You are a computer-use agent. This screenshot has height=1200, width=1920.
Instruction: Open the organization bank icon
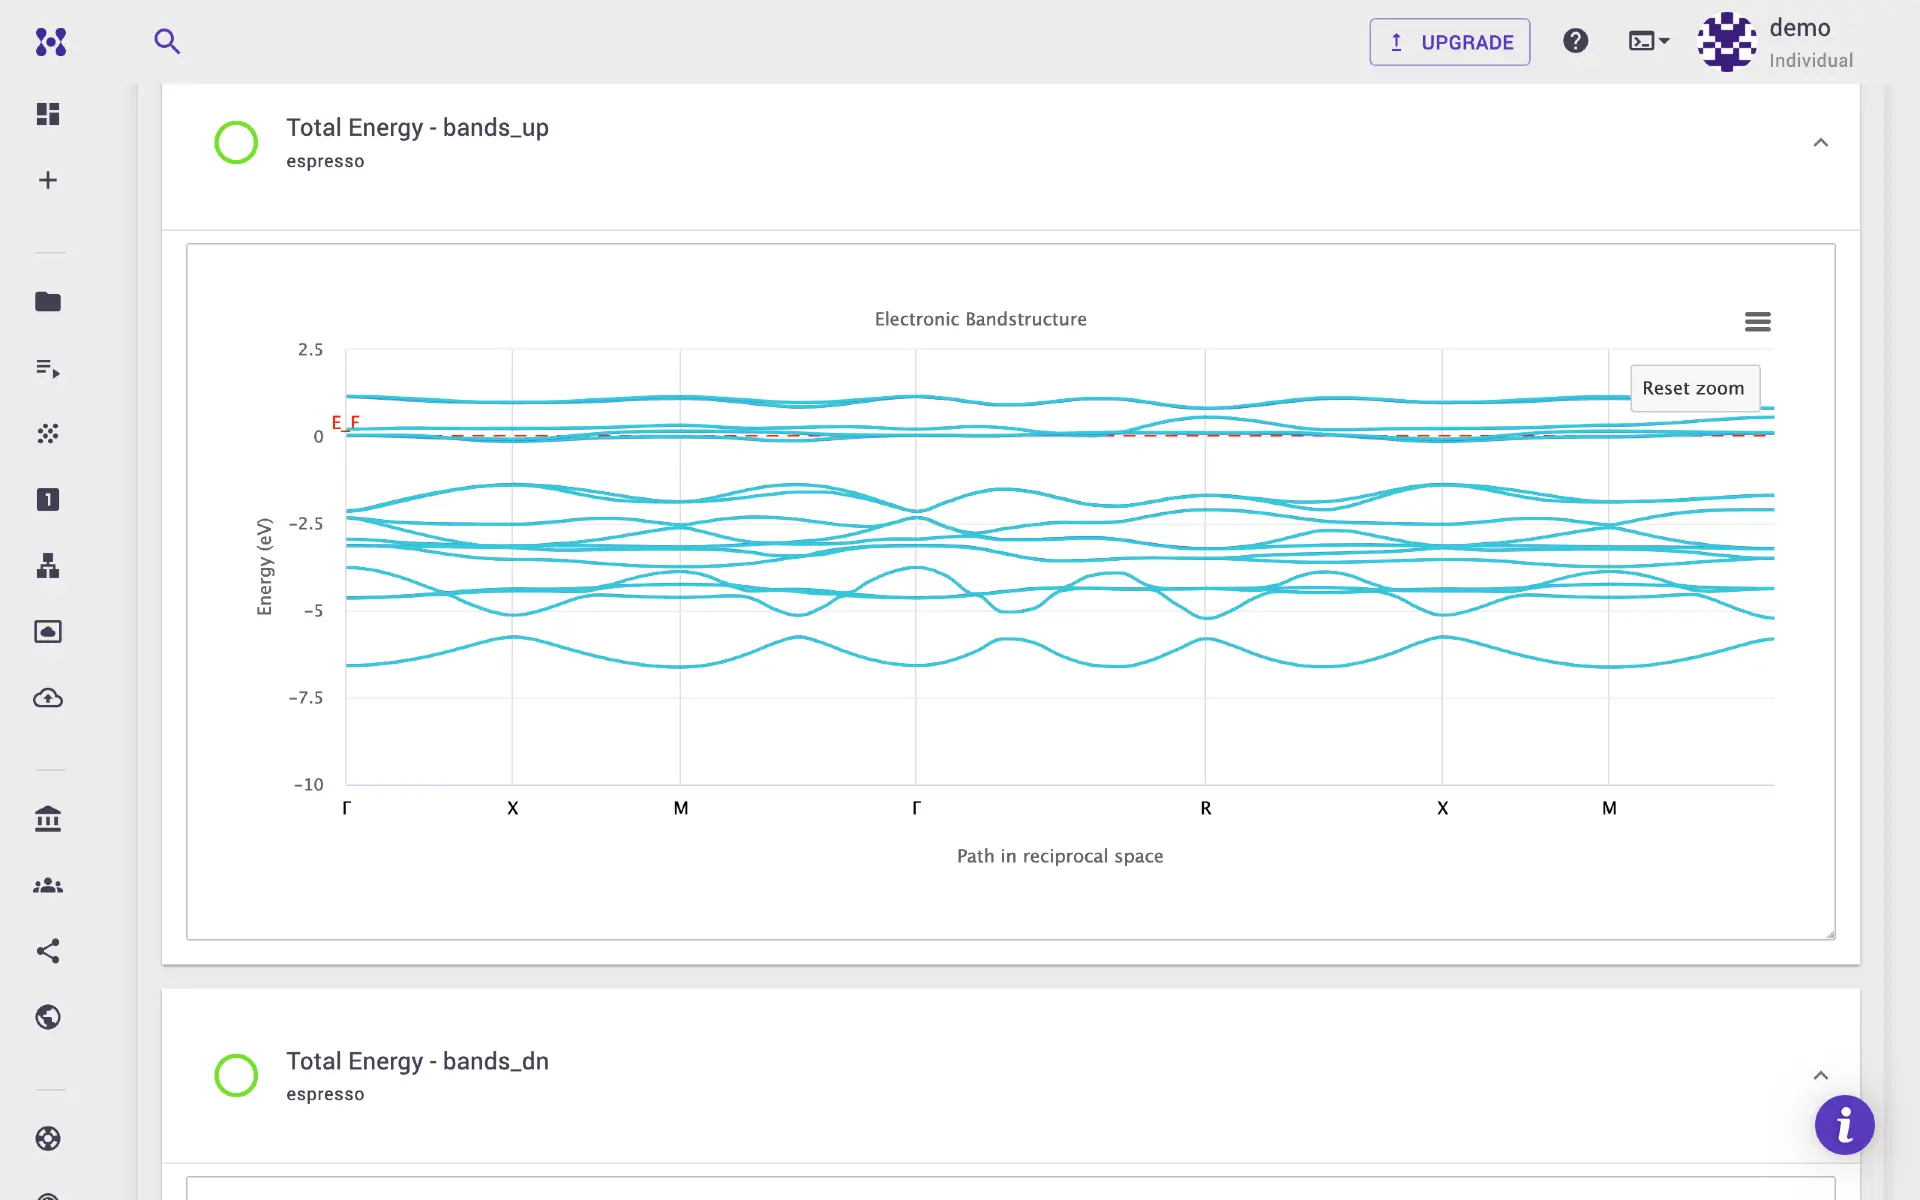[x=47, y=819]
